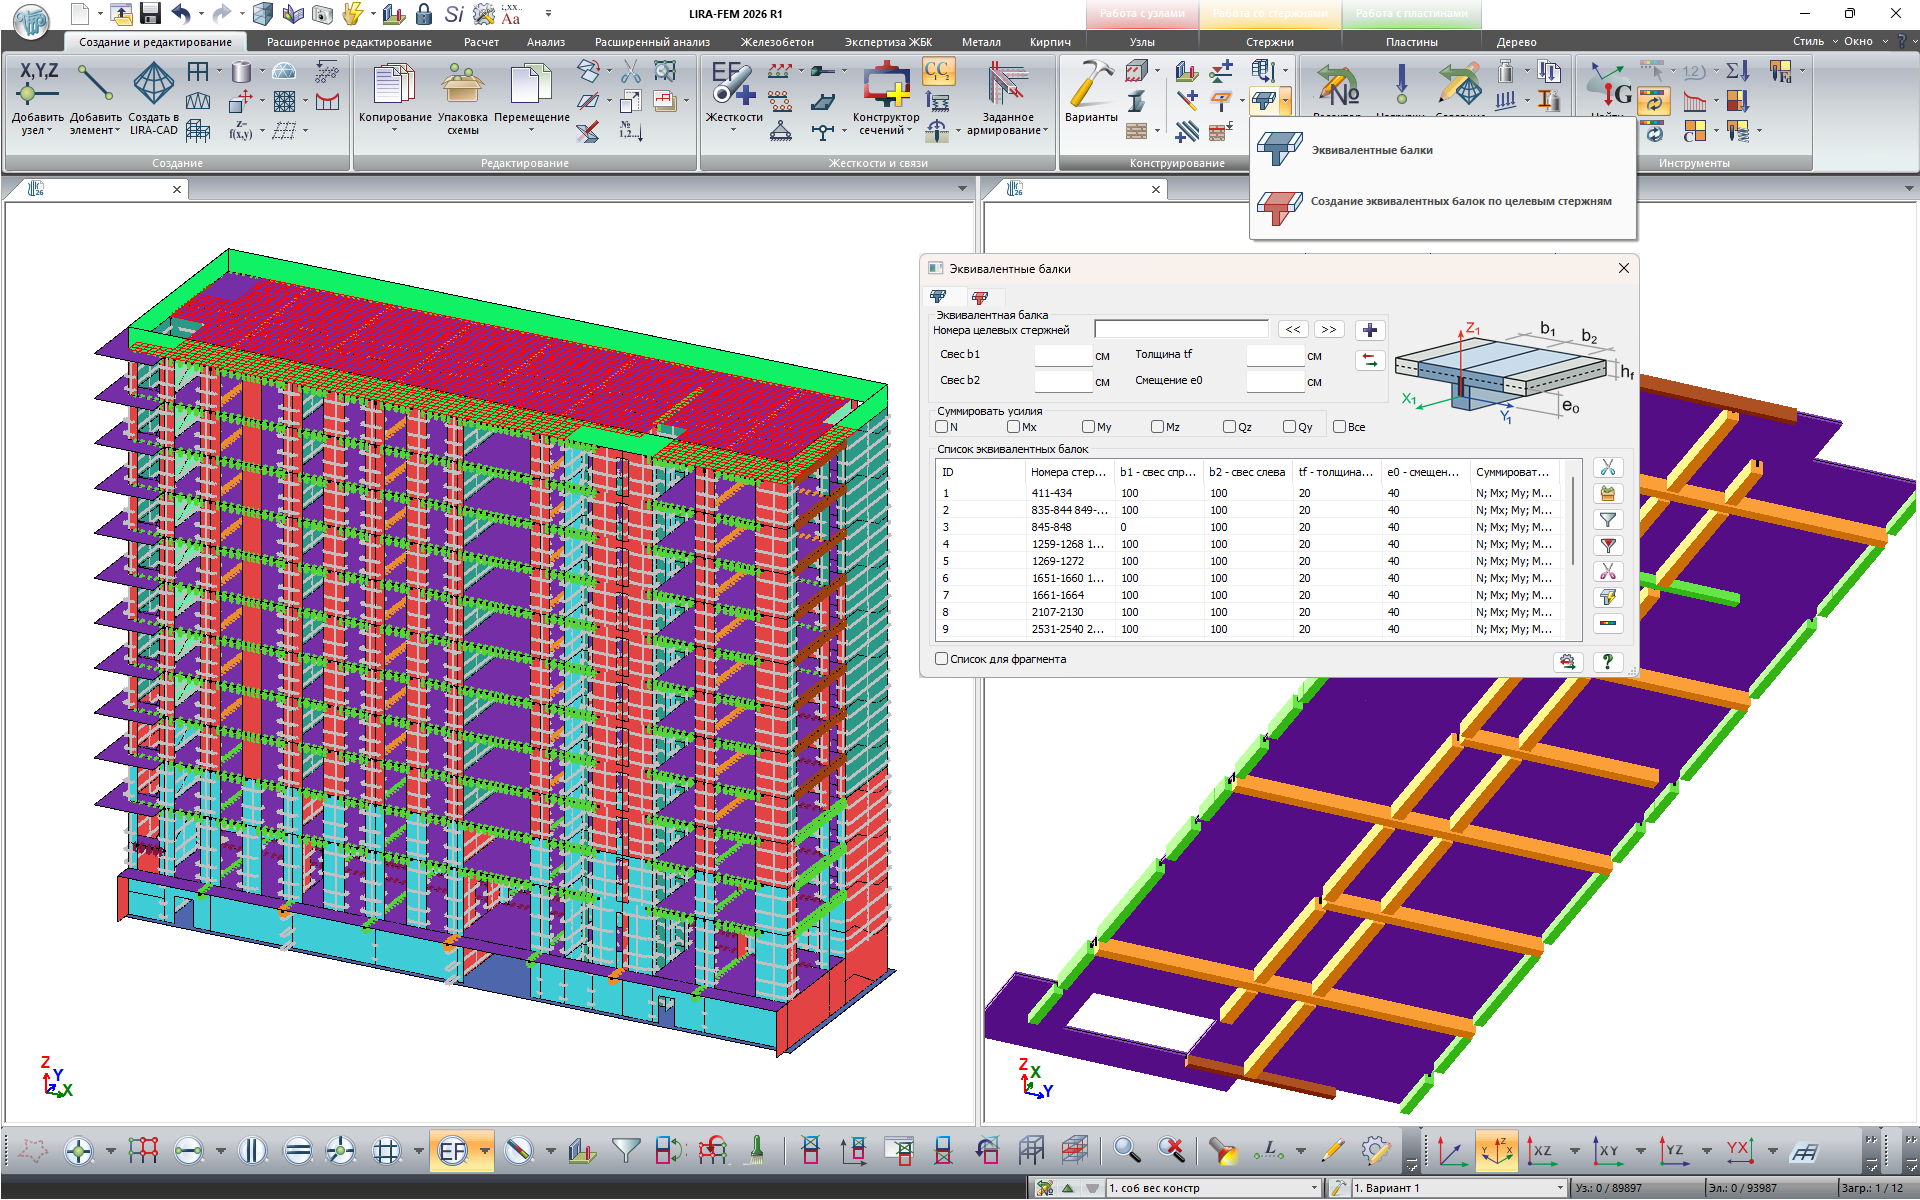Expand the load case со6 вес констр dropdown
Screen dimensions: 1920x1200
coord(1314,1188)
